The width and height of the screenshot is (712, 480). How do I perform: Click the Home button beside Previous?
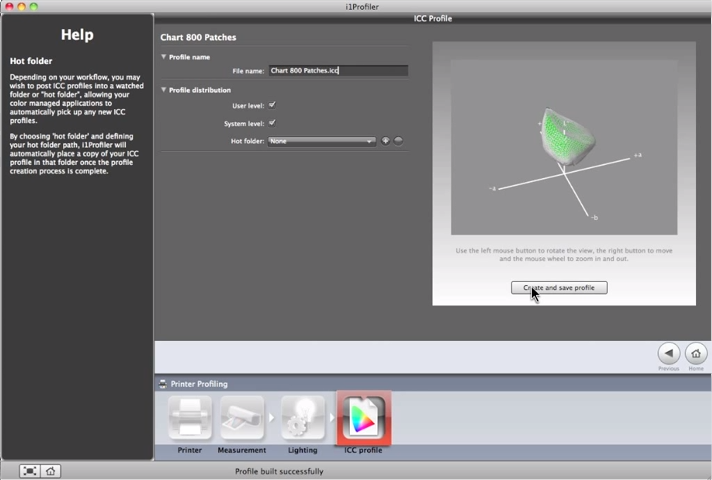(x=696, y=353)
